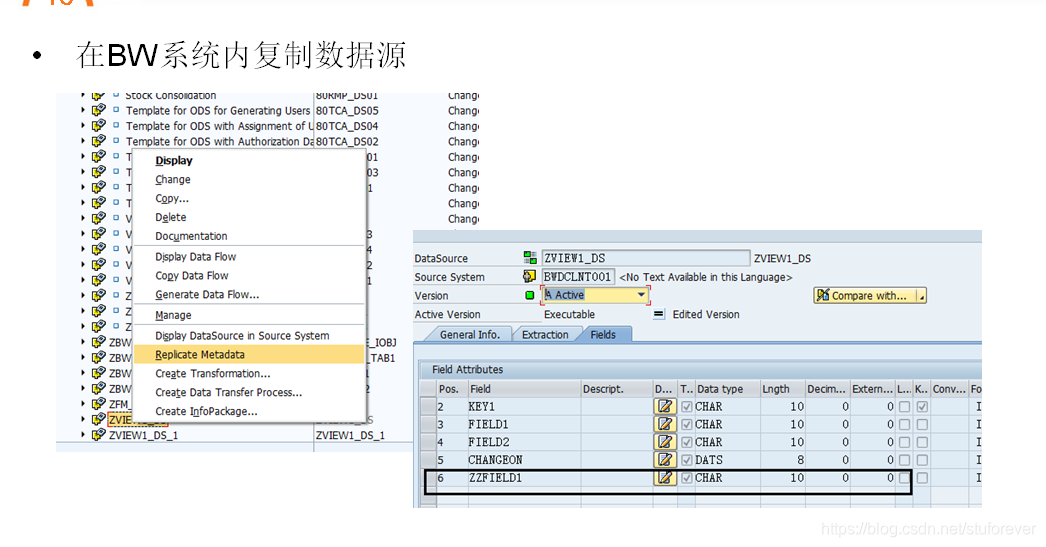Expand the ODS with Authorization tree node
Screen dimensions: 1046x547
83,141
